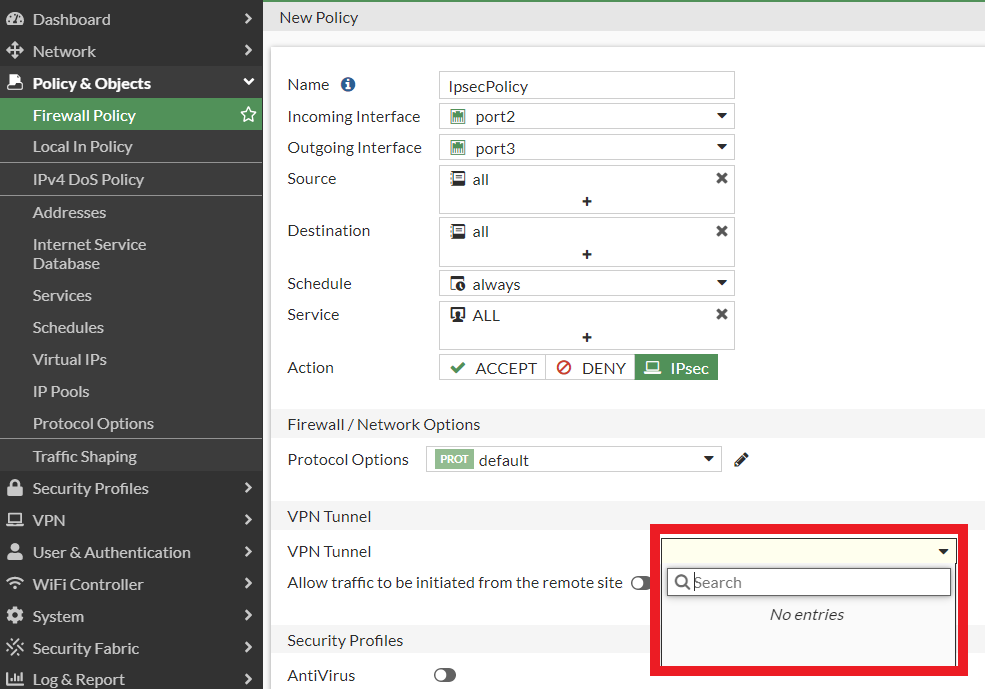This screenshot has height=689, width=985.
Task: Remove the 'all' Source entry
Action: pos(722,178)
